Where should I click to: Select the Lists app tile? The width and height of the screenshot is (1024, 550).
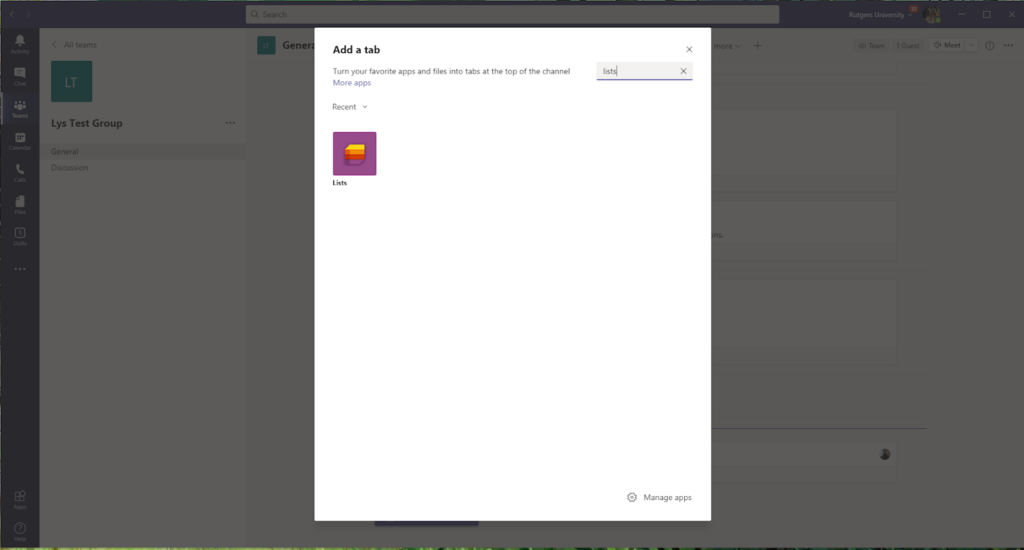354,154
